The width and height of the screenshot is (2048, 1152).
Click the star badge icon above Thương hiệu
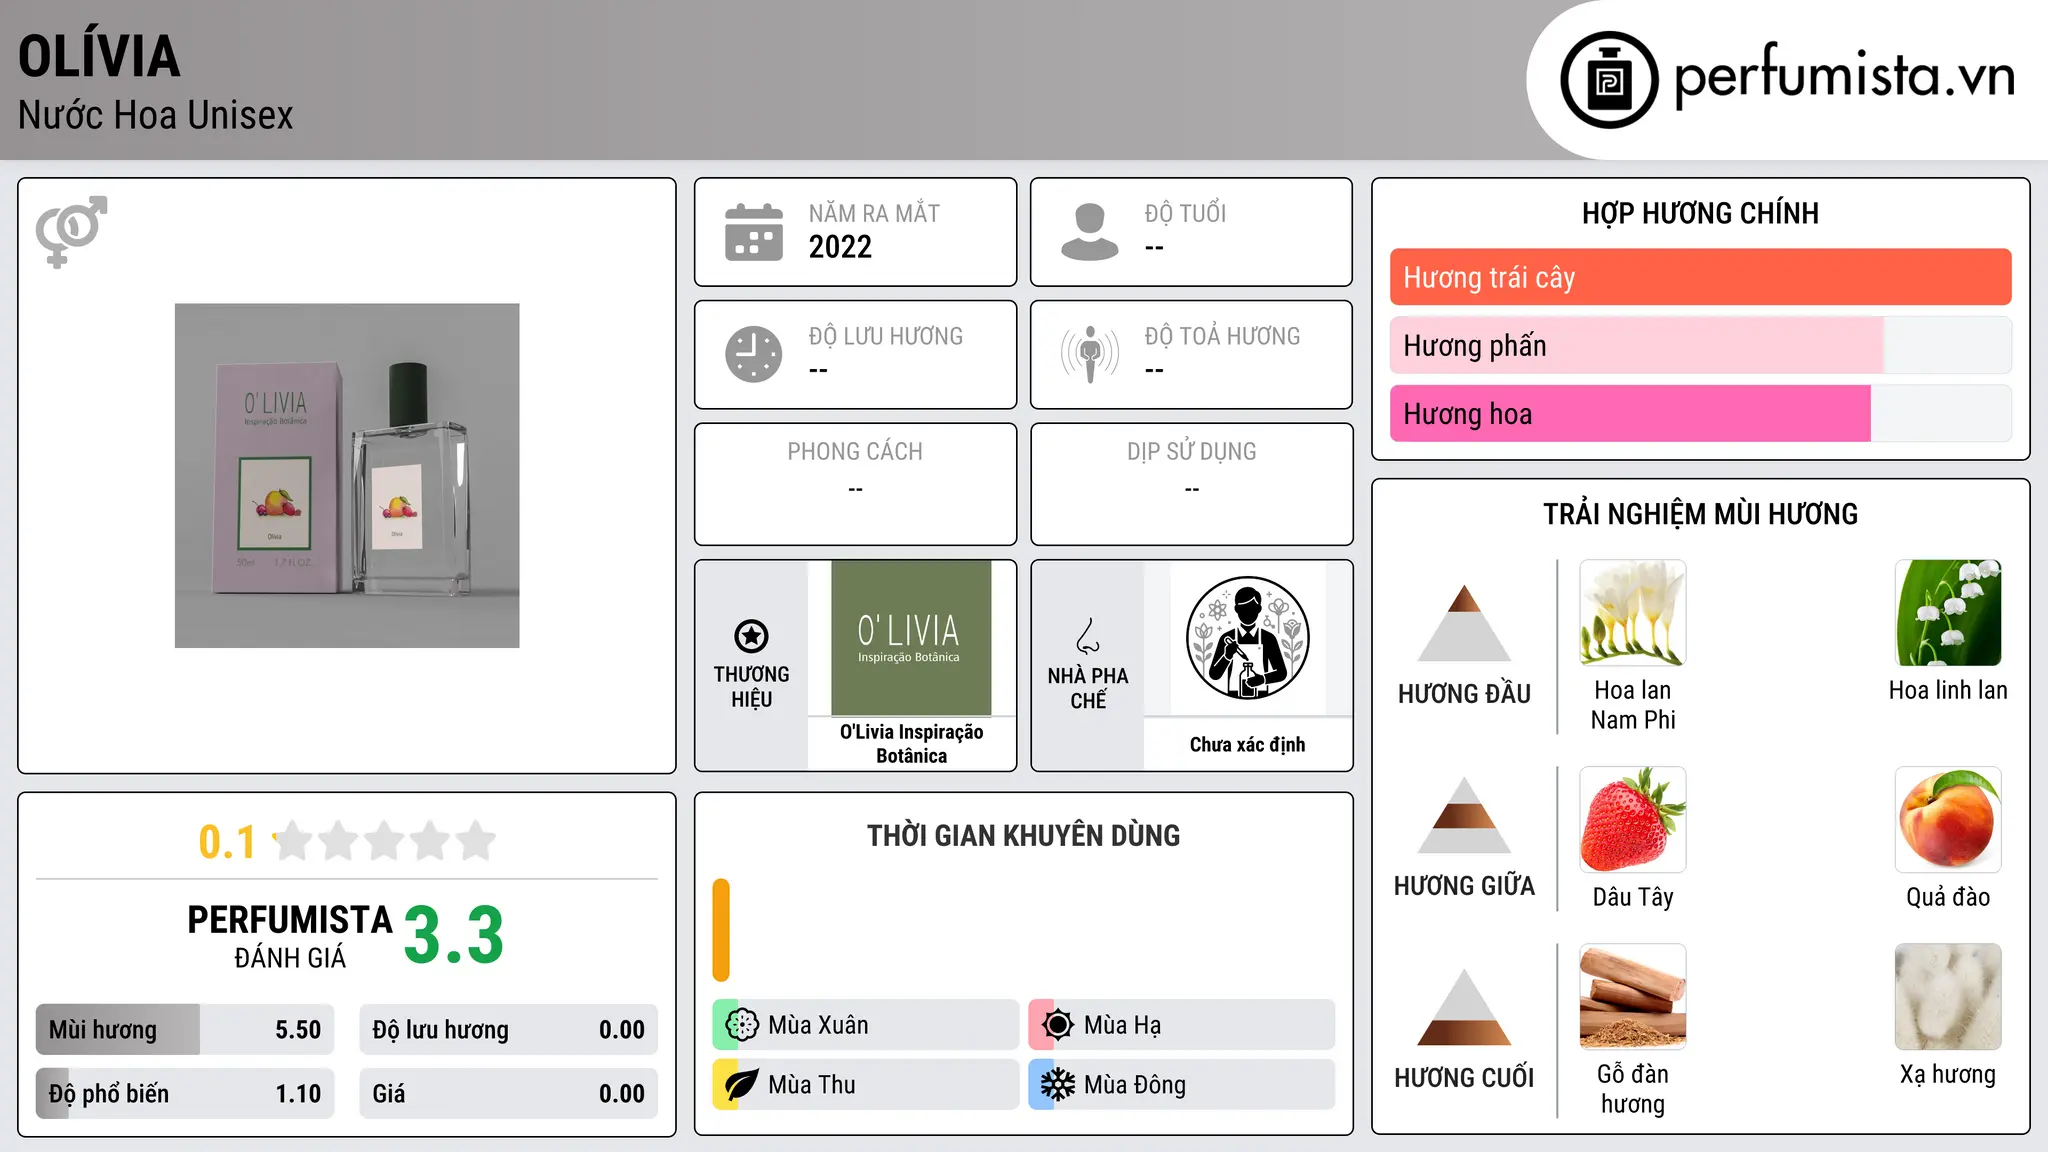(x=751, y=635)
